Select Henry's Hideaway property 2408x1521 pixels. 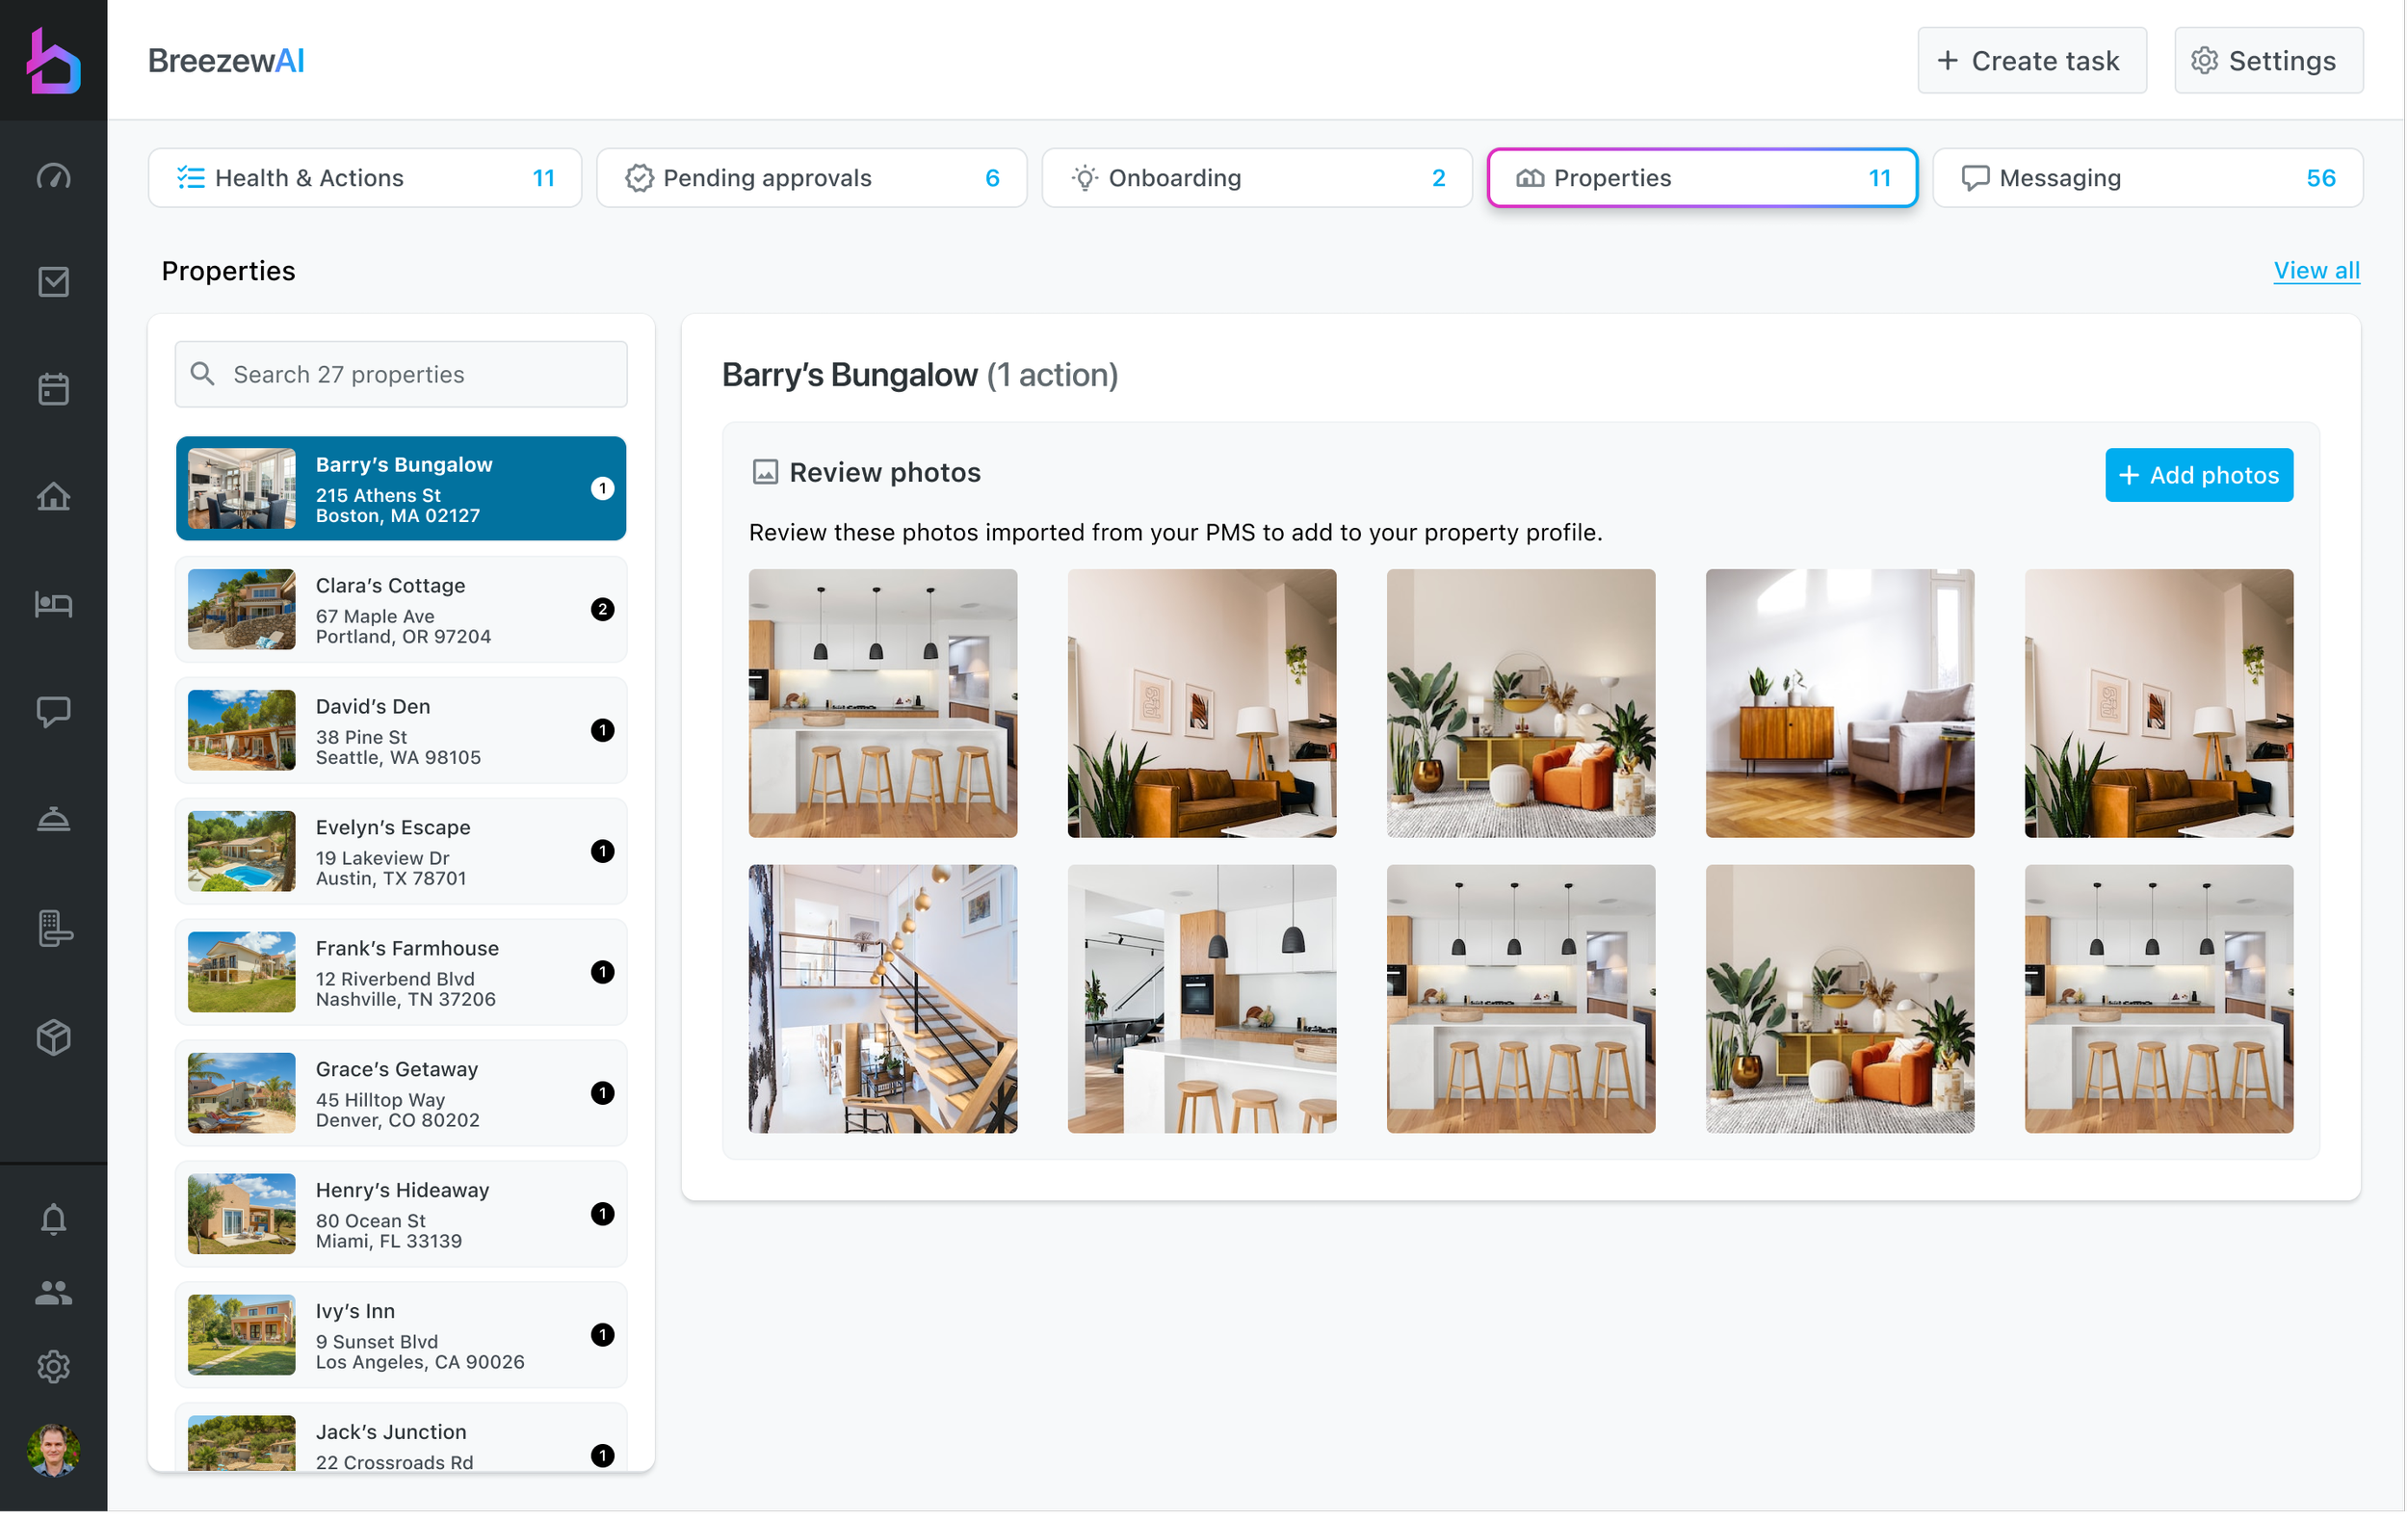(x=401, y=1215)
